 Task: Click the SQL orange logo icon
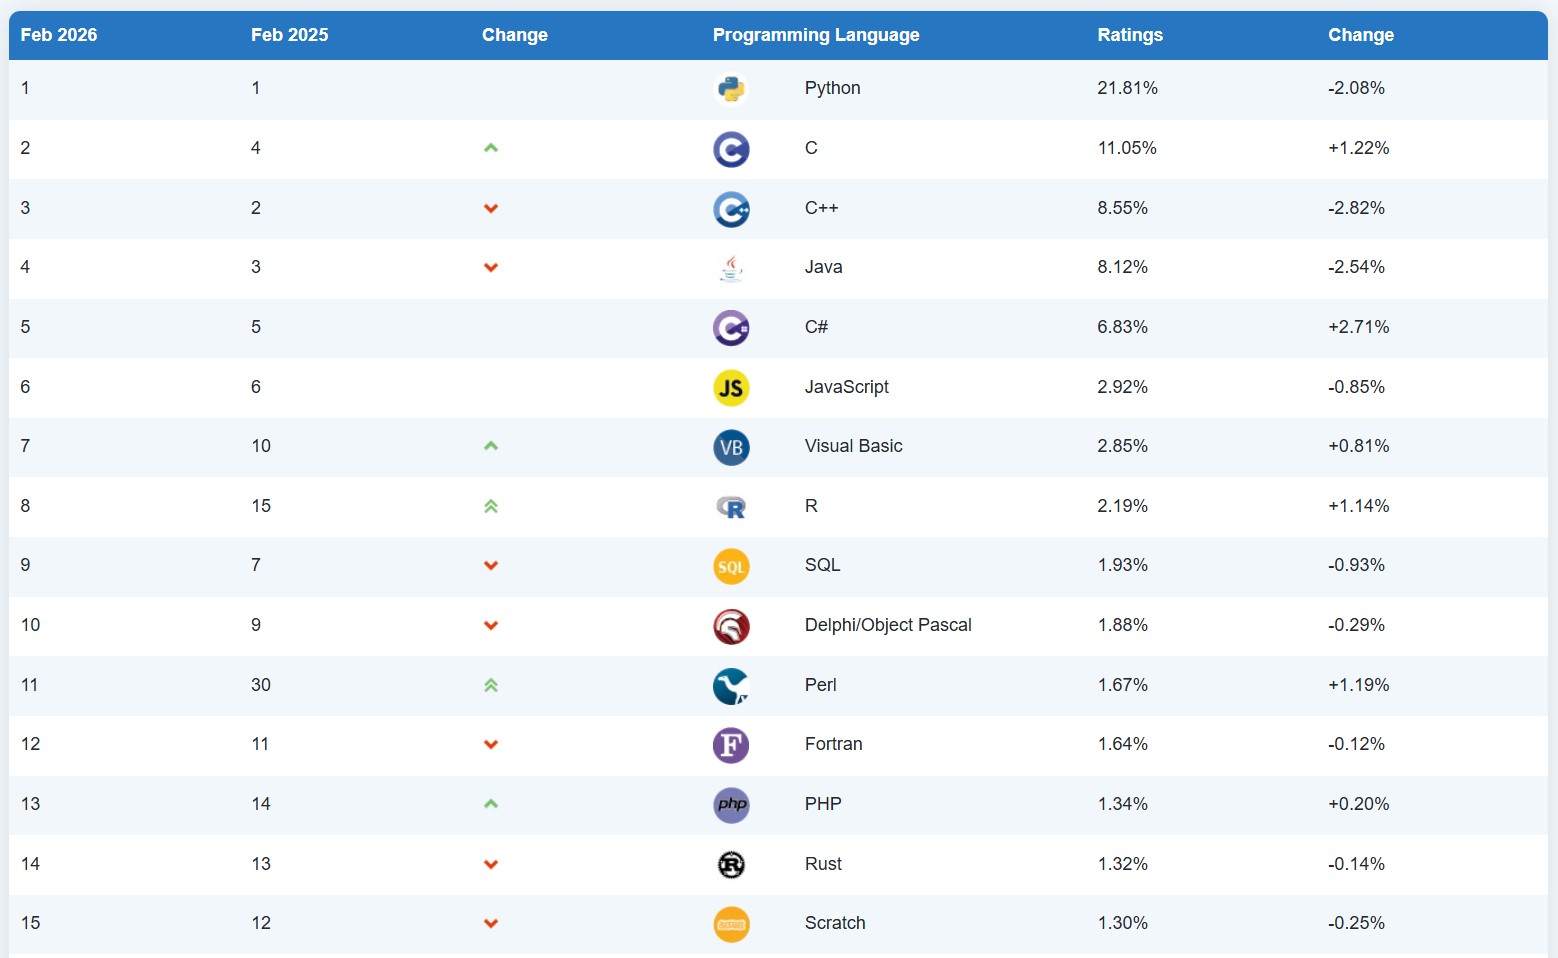731,567
